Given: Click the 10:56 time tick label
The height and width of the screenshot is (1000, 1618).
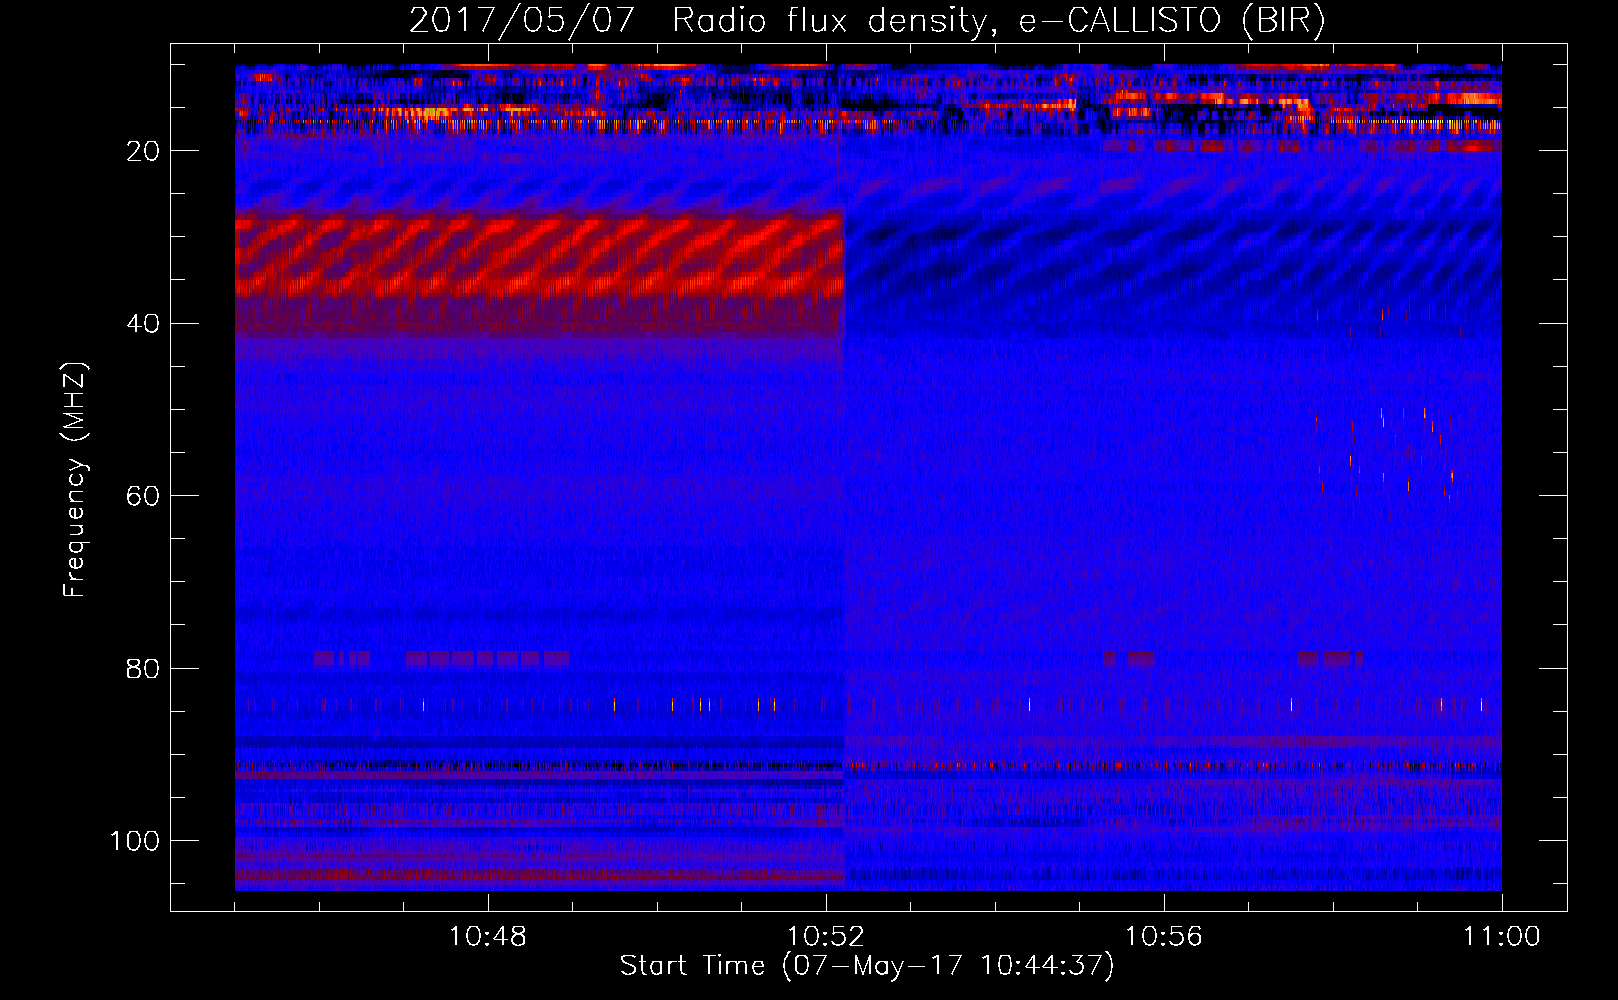Looking at the screenshot, I should (1163, 937).
